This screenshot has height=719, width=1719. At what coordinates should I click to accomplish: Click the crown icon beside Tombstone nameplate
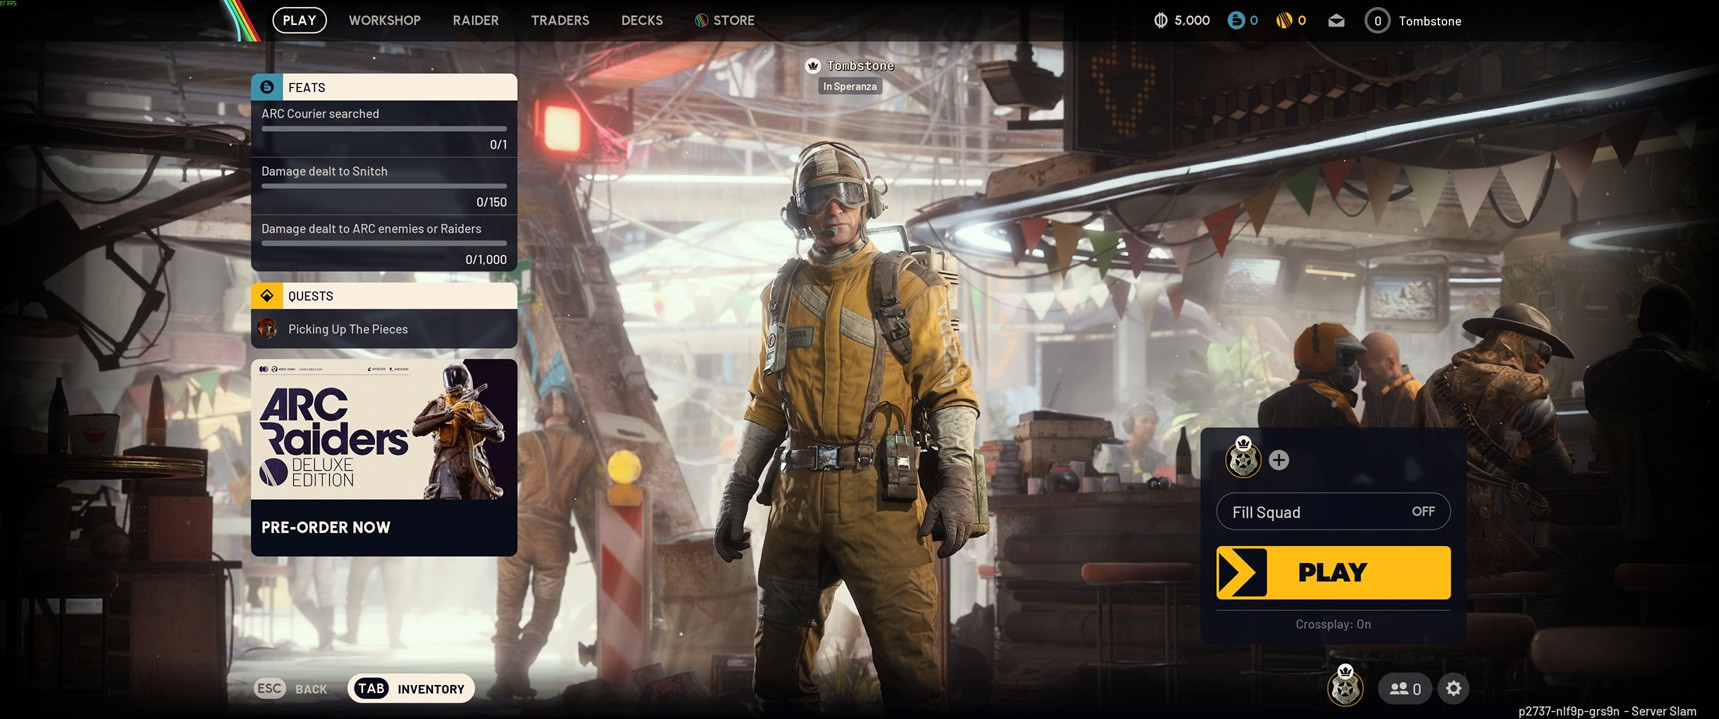[813, 66]
